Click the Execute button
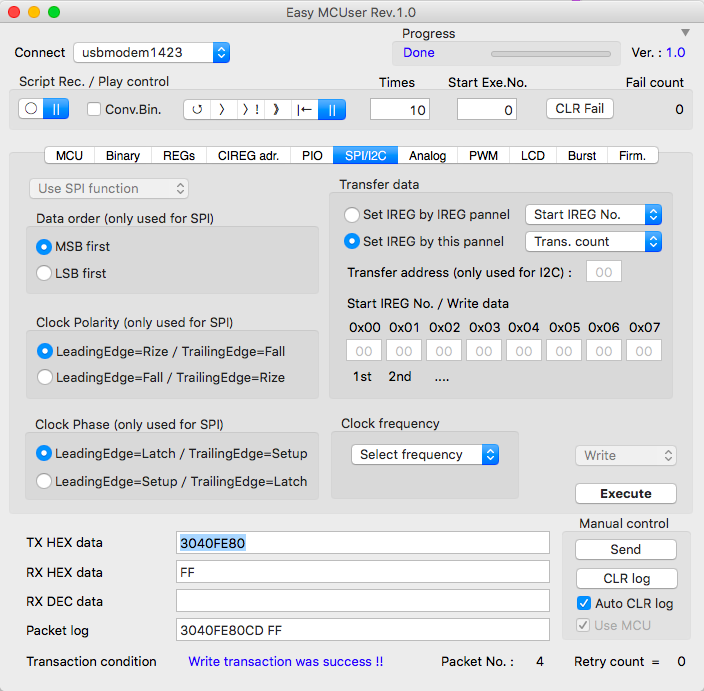This screenshot has height=691, width=704. tap(626, 493)
